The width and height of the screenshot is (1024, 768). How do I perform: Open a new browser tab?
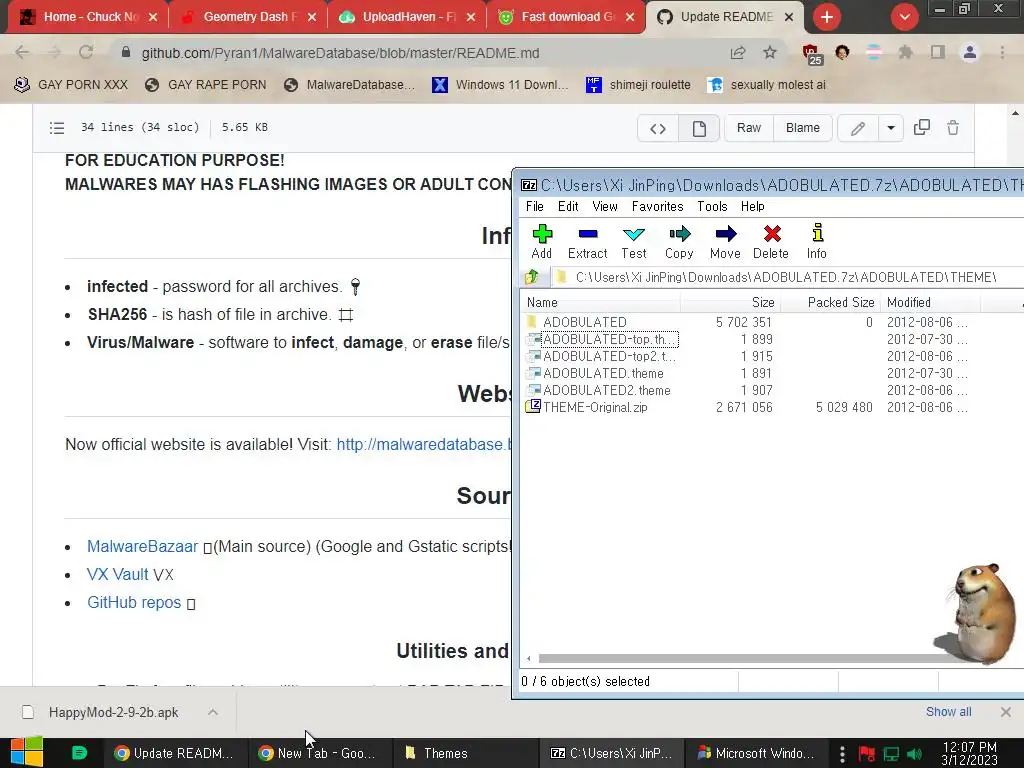pos(827,17)
